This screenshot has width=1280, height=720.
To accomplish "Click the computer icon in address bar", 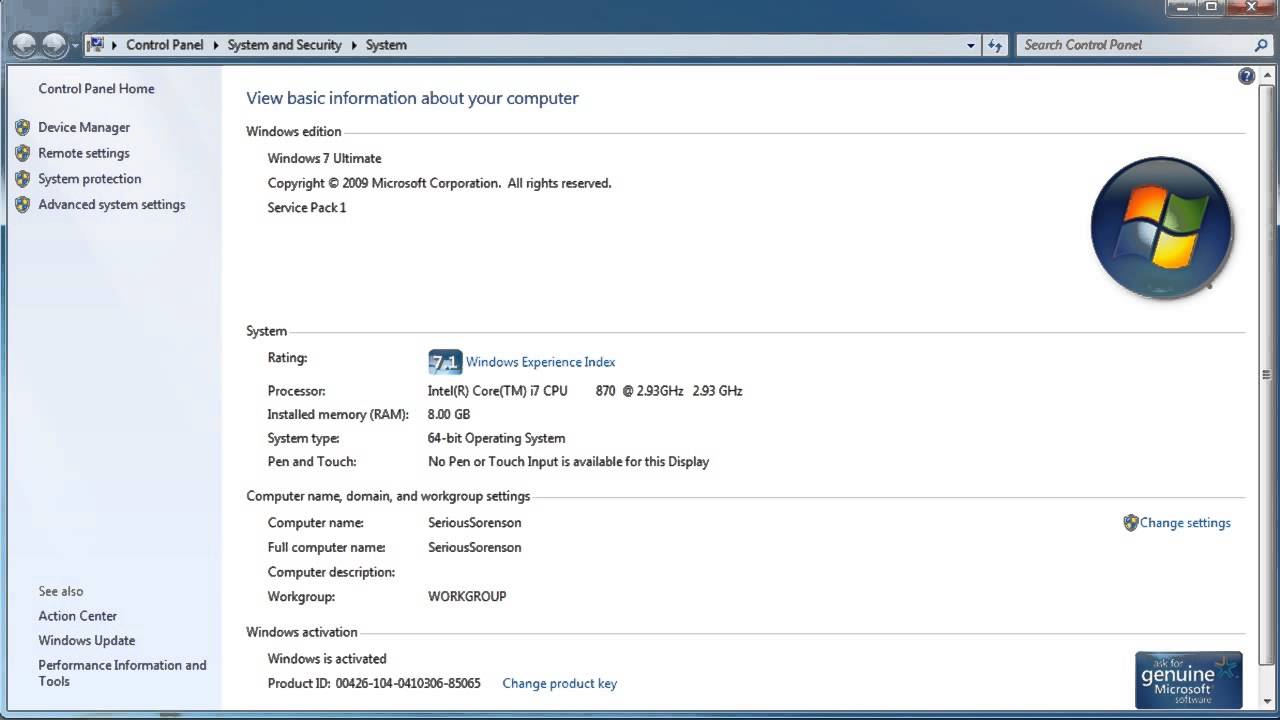I will (x=96, y=45).
